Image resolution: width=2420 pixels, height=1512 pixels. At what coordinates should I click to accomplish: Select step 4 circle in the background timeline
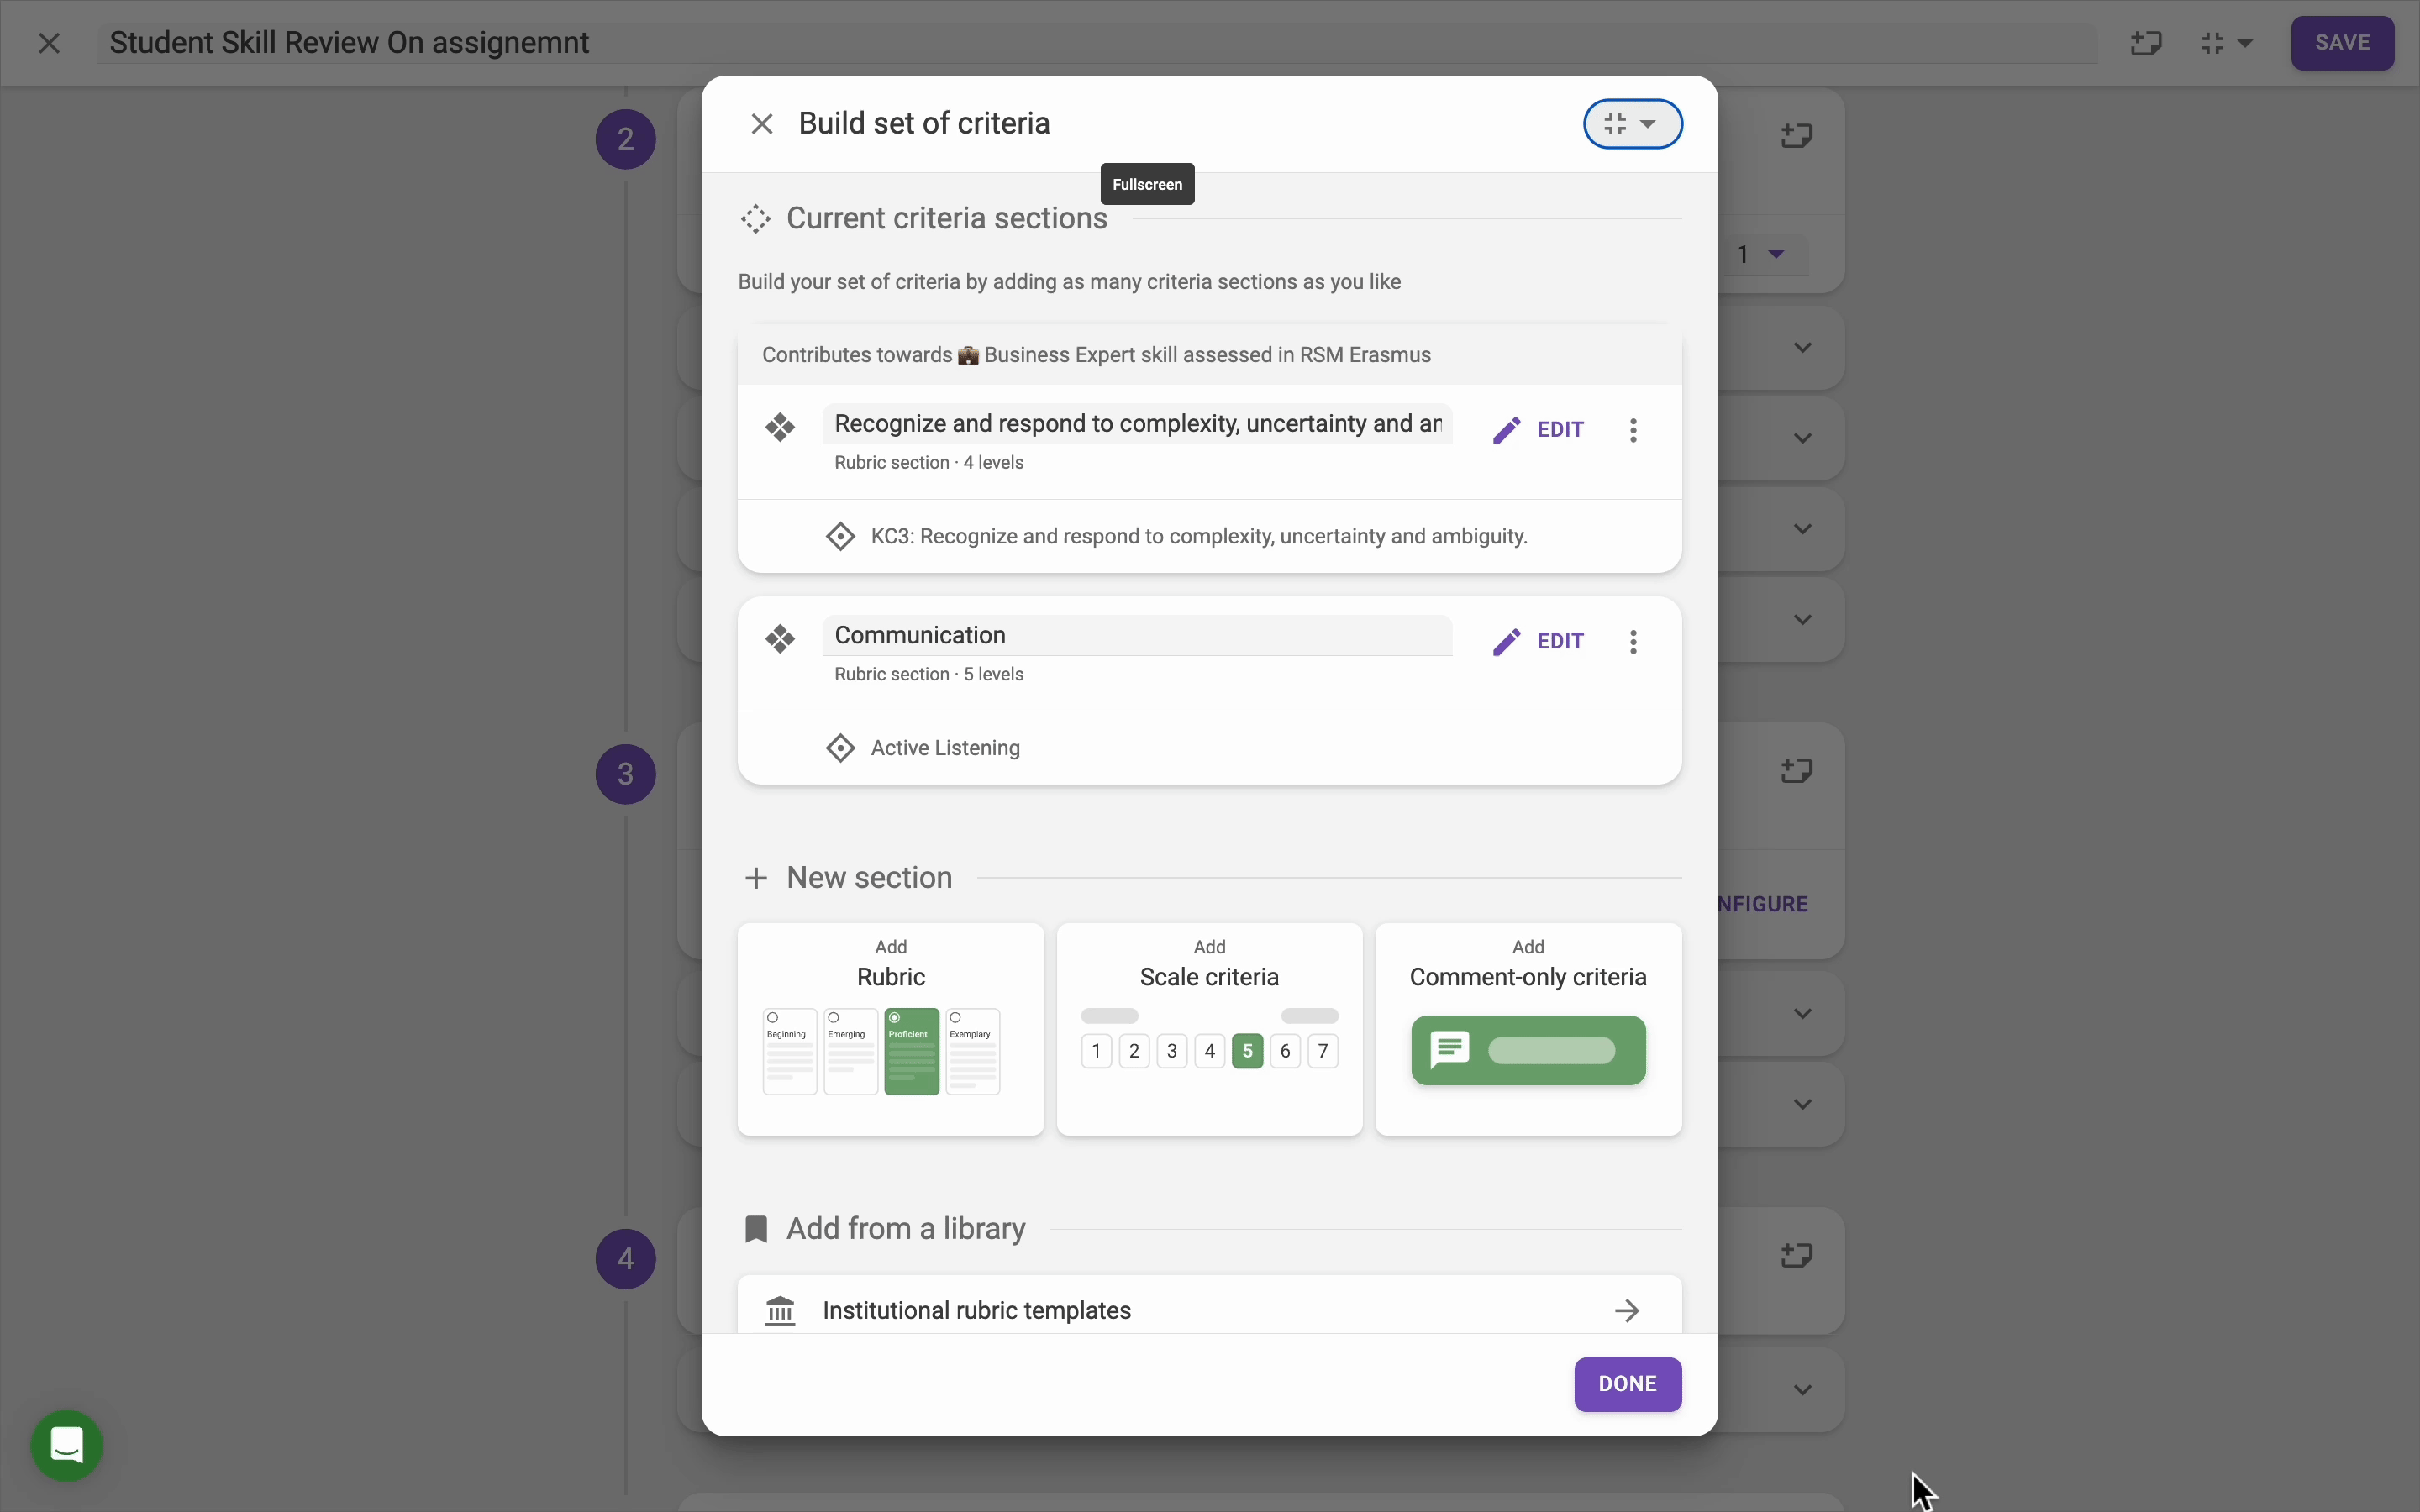(626, 1258)
